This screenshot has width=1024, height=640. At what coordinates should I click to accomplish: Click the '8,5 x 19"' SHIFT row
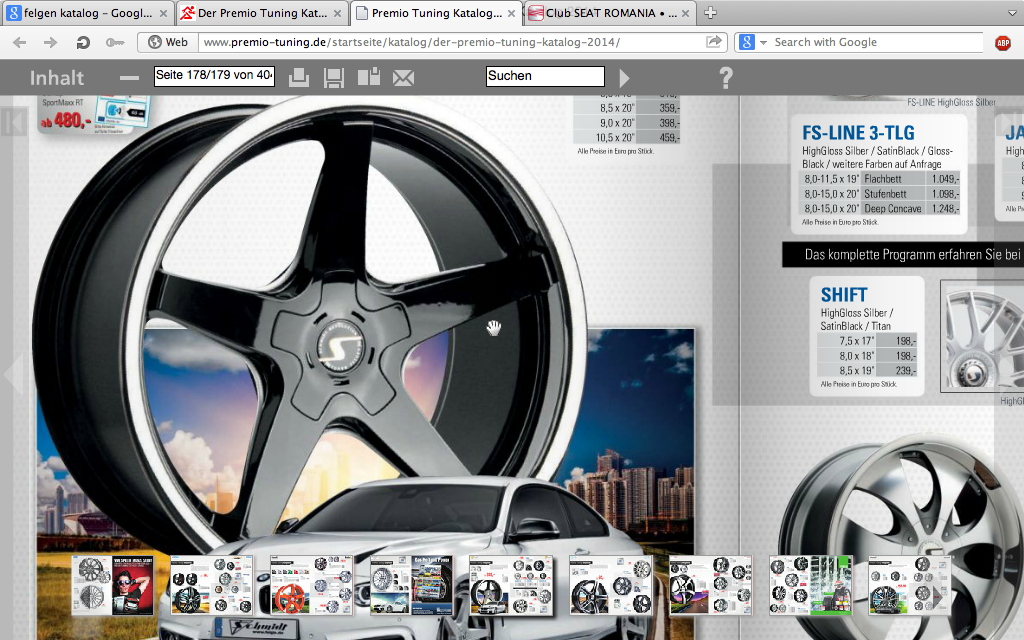[x=868, y=370]
